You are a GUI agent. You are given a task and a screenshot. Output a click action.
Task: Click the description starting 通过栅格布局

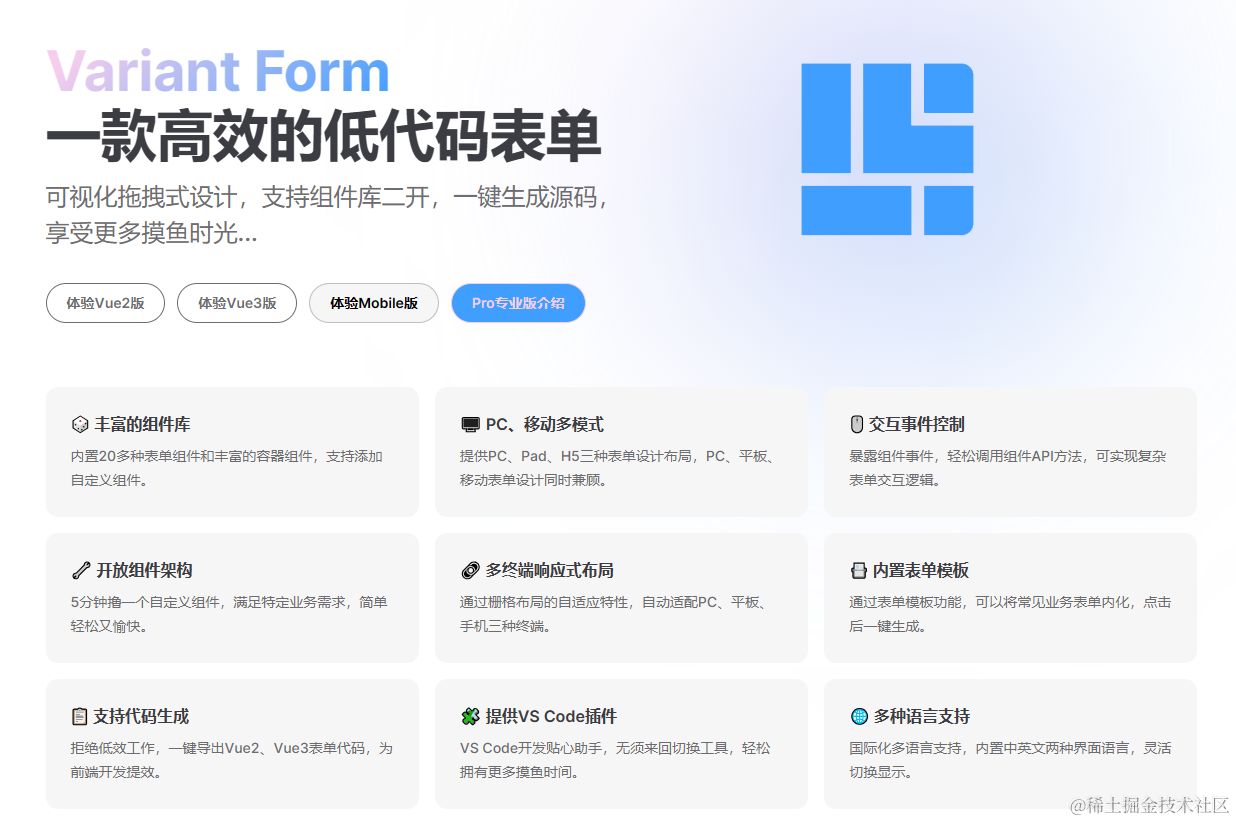pos(613,614)
